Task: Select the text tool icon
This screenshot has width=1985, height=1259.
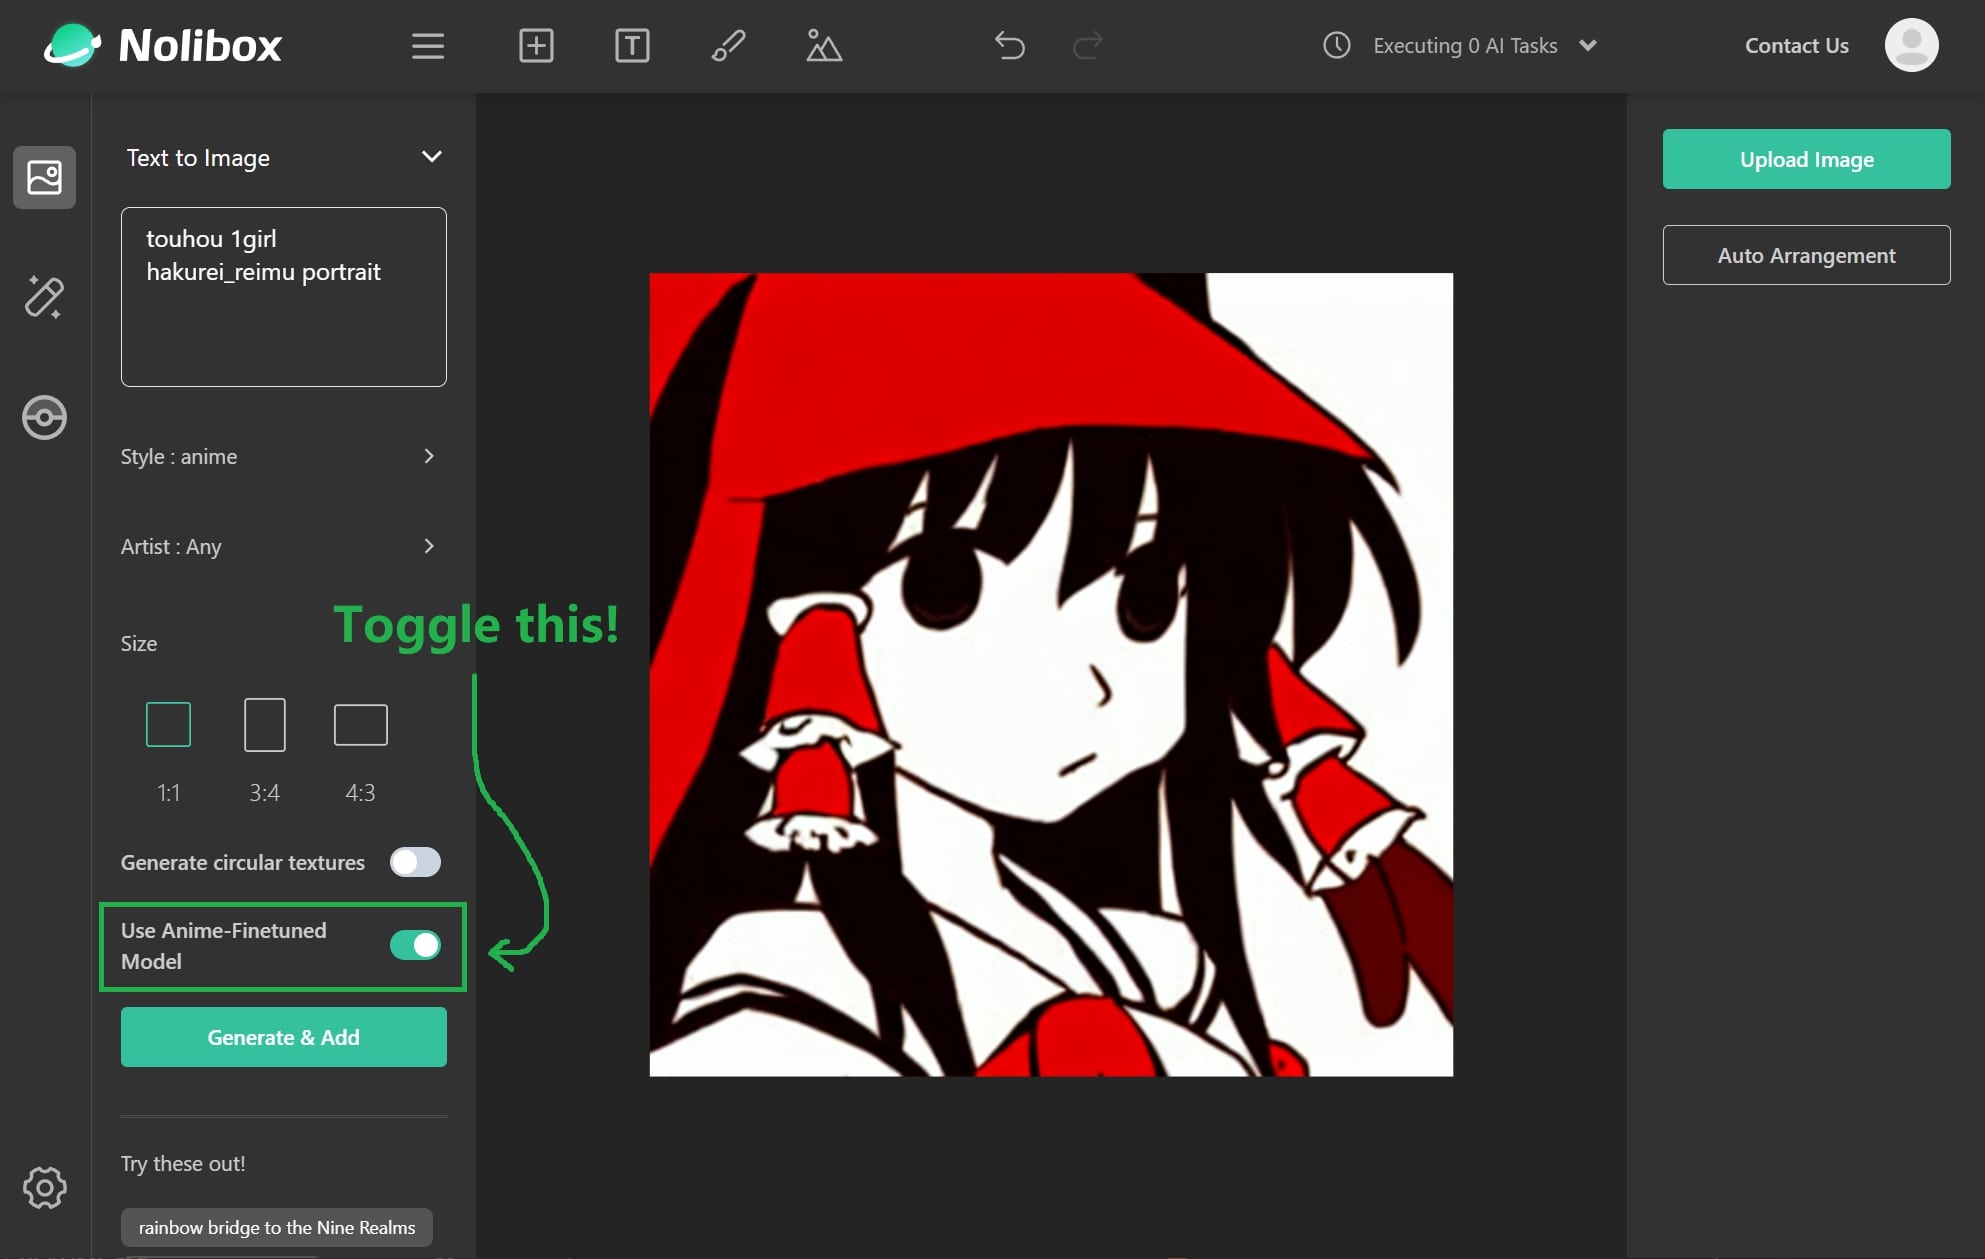Action: point(632,46)
